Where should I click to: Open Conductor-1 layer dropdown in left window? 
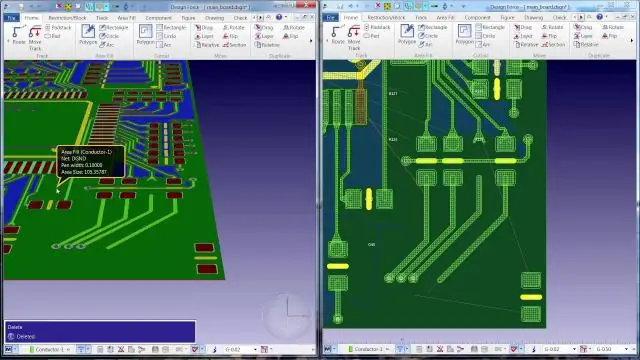(49, 349)
